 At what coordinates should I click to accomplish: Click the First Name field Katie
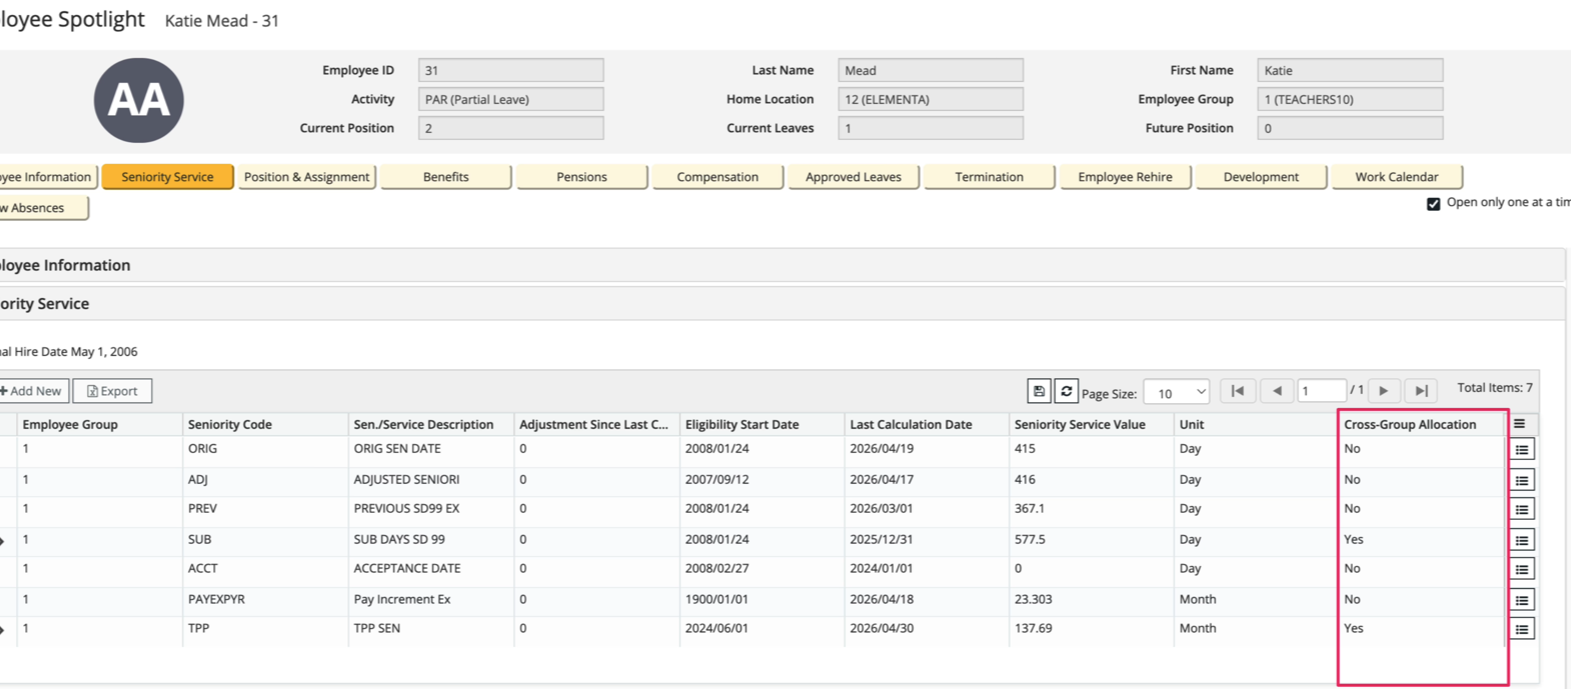click(1350, 70)
